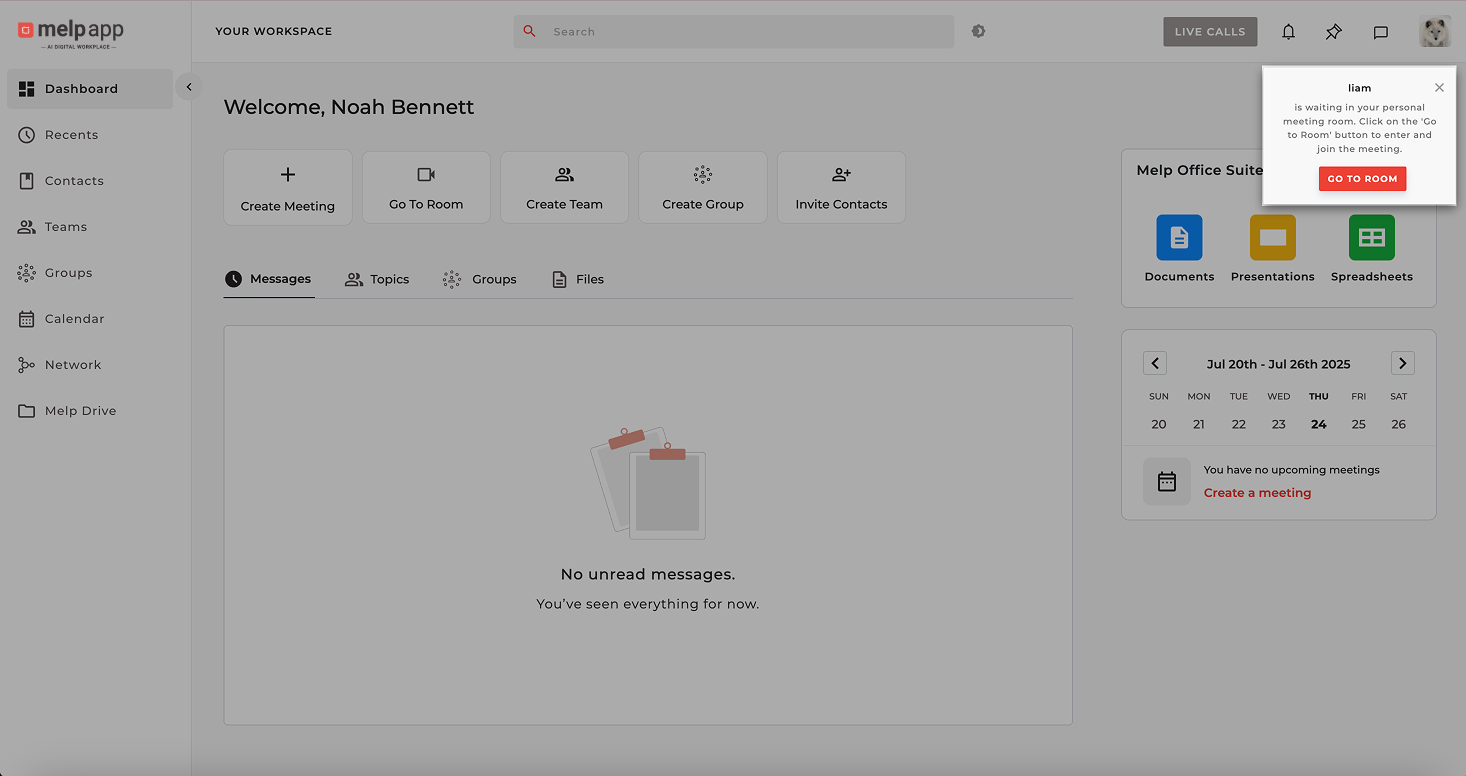Open the Spreadsheets icon in Office Suite

click(1371, 238)
